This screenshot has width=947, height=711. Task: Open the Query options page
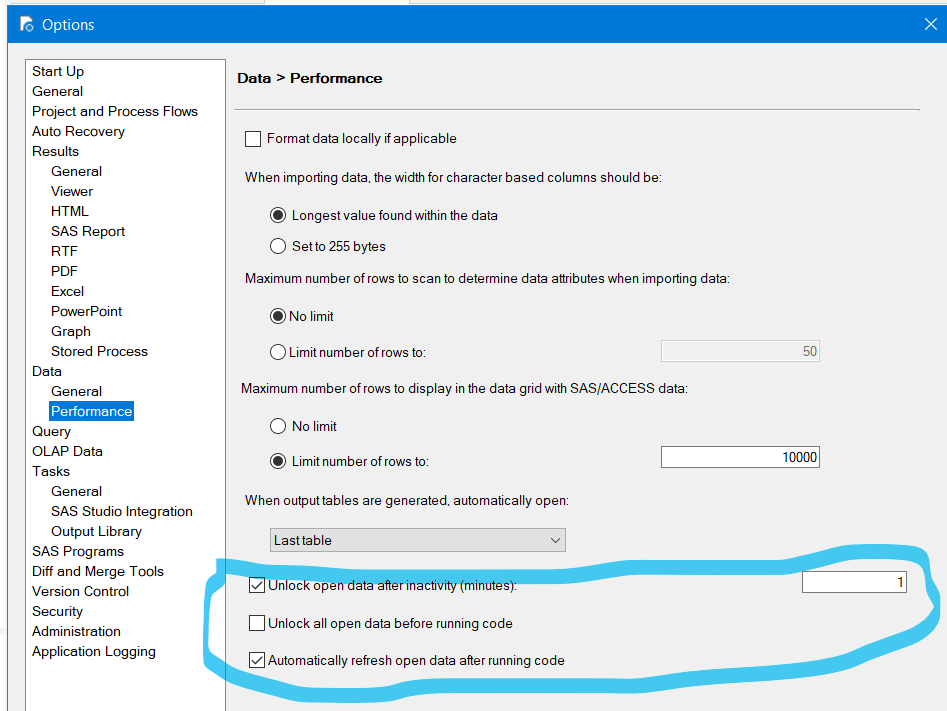click(x=51, y=431)
